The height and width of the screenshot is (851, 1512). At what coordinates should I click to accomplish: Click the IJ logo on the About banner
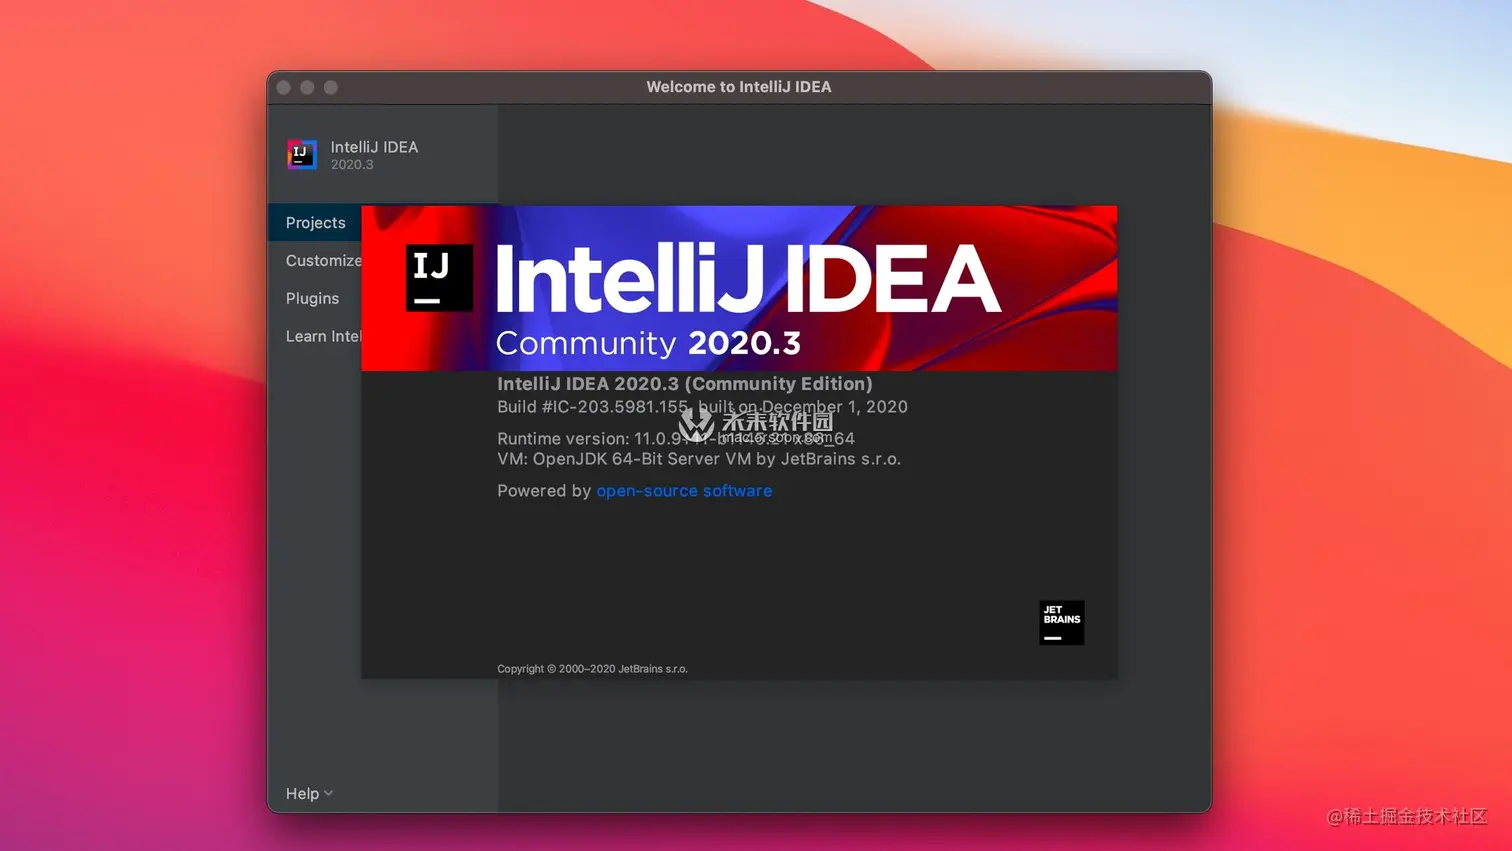[x=439, y=278]
